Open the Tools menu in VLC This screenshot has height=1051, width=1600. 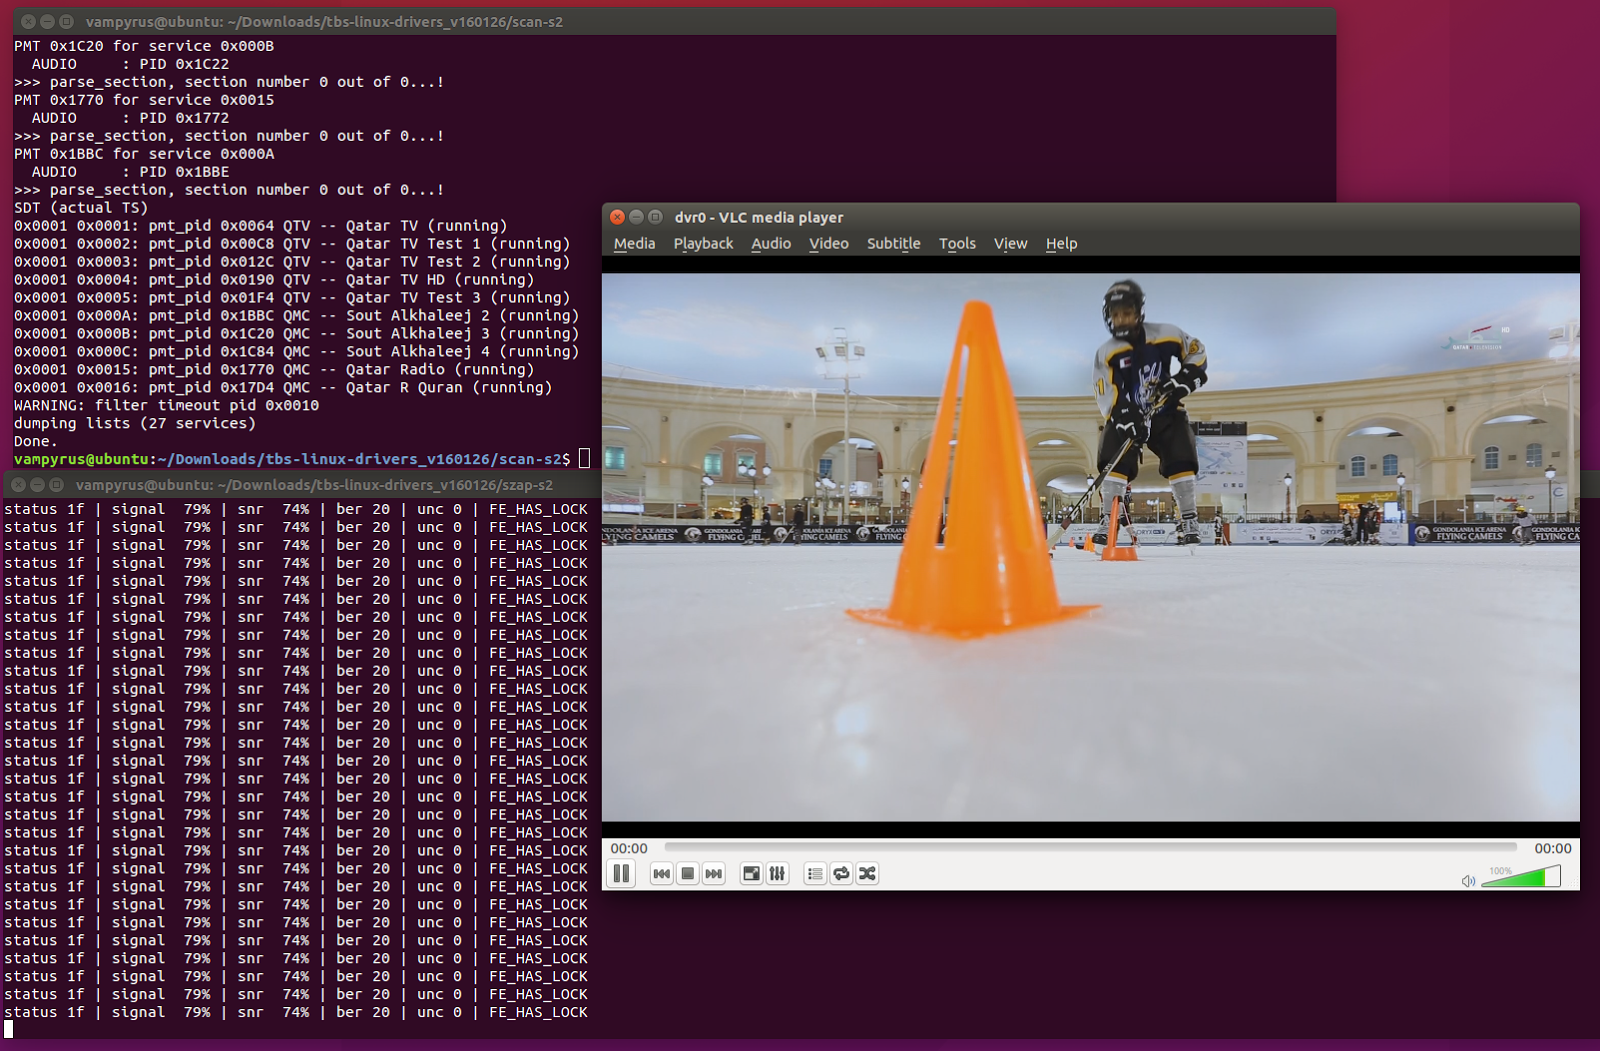pos(957,244)
